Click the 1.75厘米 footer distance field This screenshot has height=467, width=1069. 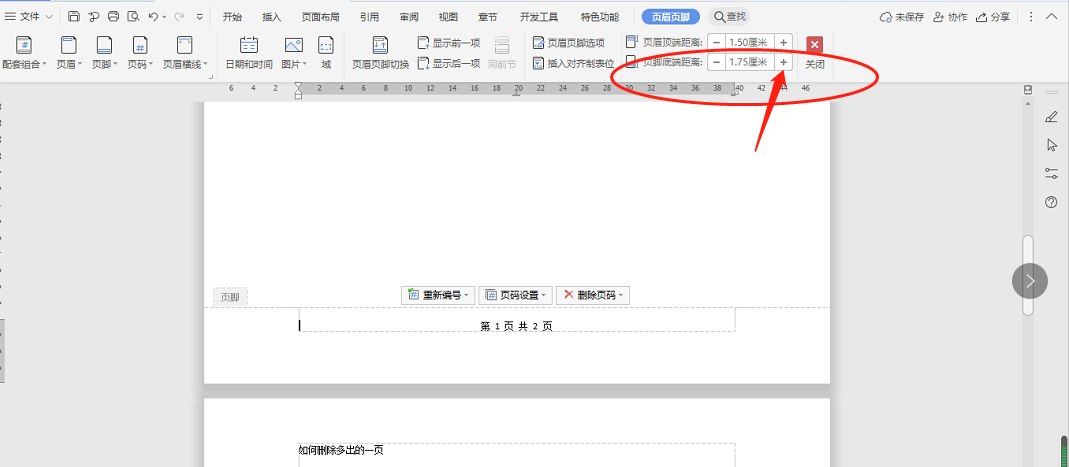tap(750, 62)
